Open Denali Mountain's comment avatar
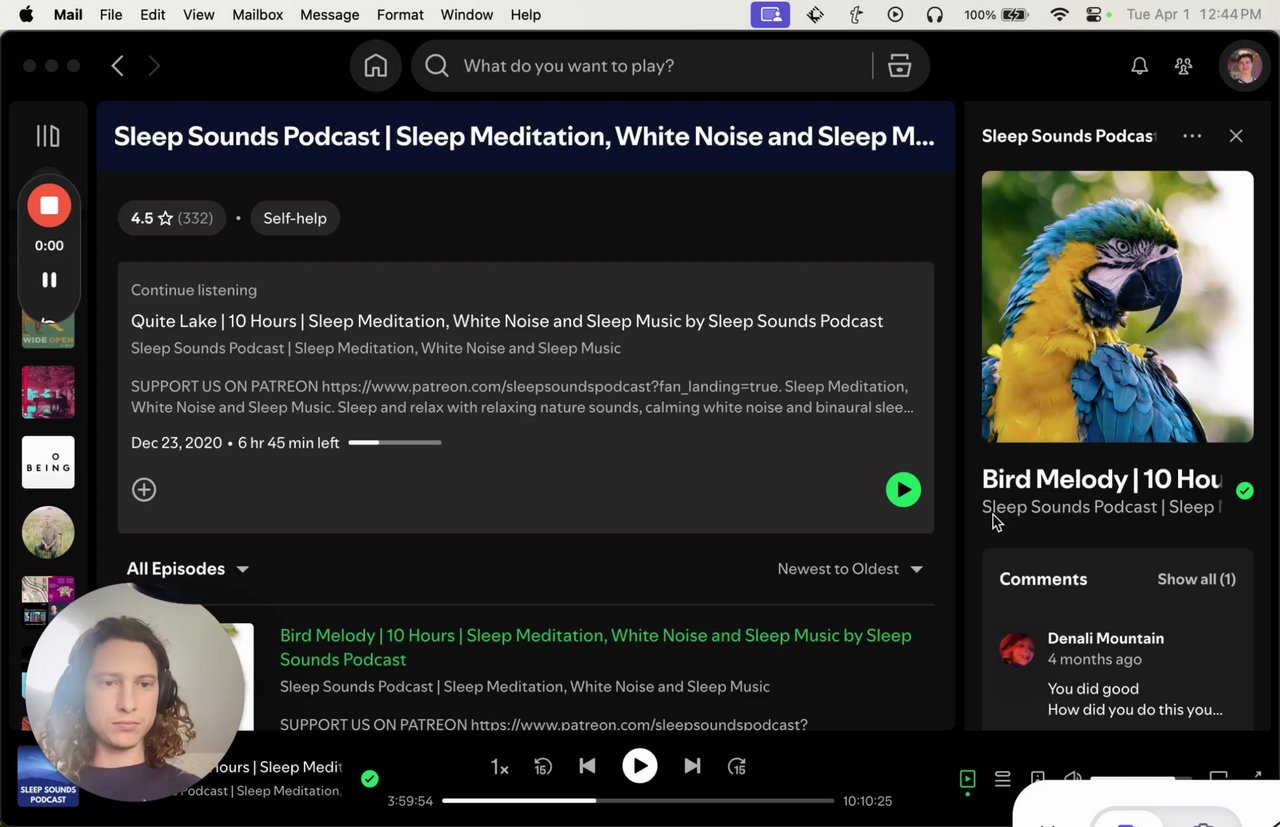1280x827 pixels. 1017,649
